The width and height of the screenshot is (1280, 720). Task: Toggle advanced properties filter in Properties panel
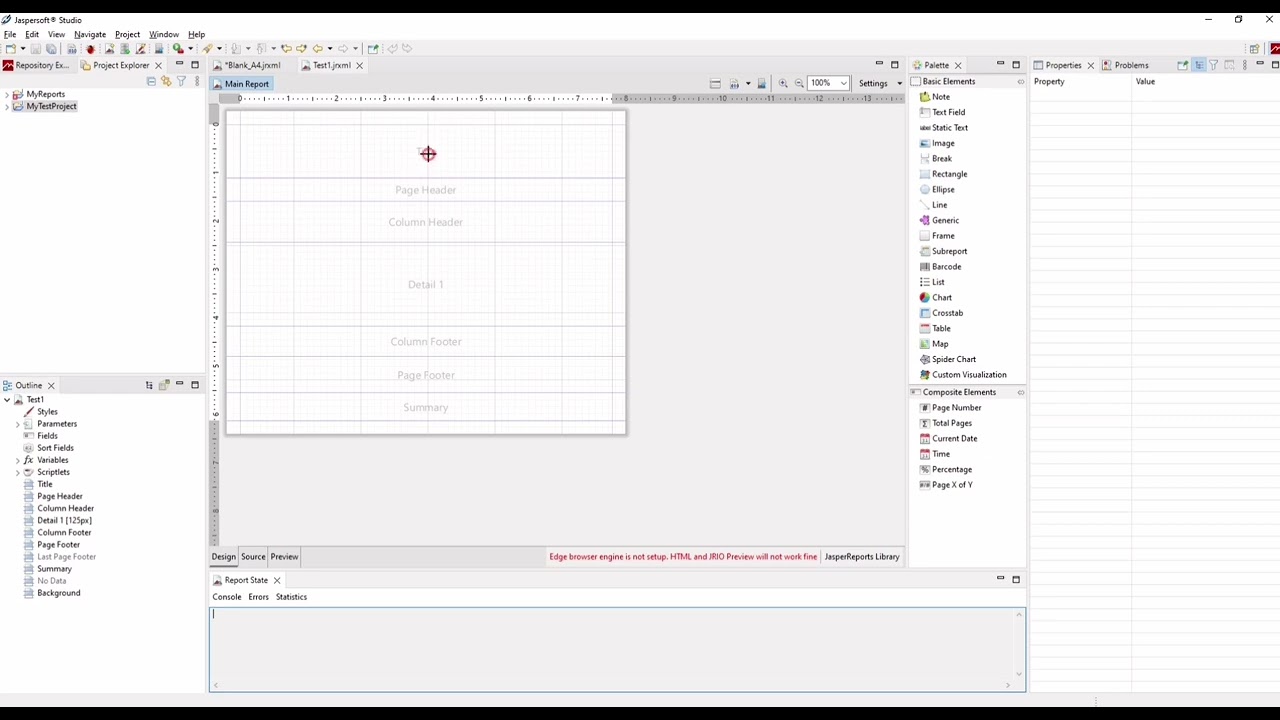[1213, 65]
